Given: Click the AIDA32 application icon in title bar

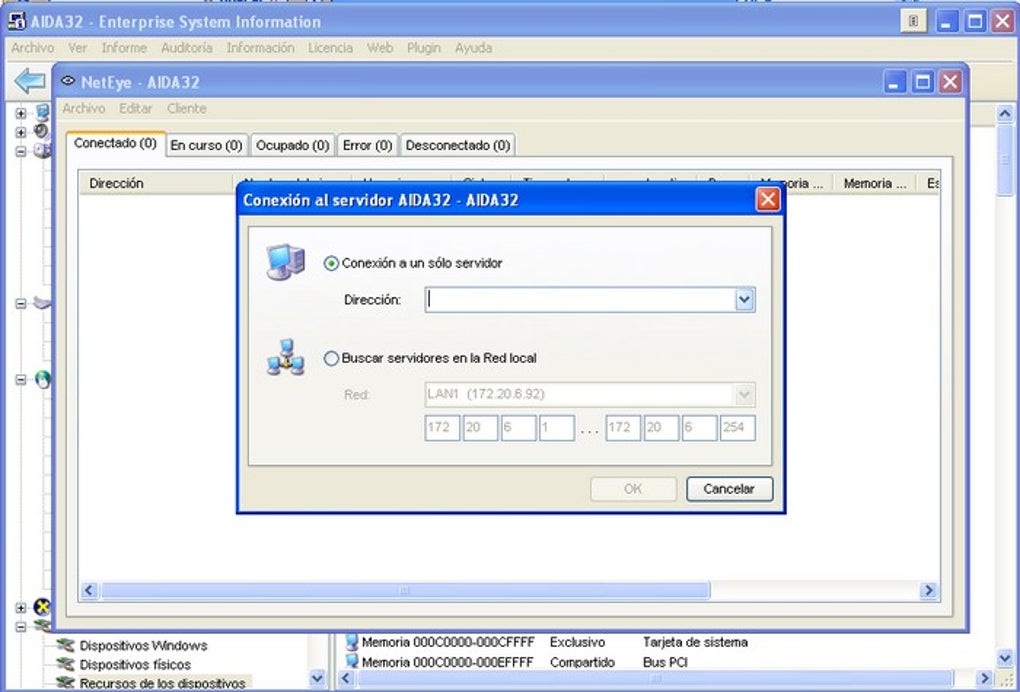Looking at the screenshot, I should pos(17,21).
